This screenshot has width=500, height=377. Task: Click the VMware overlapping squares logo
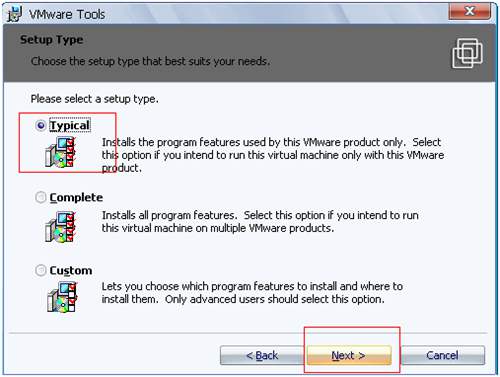pos(467,53)
